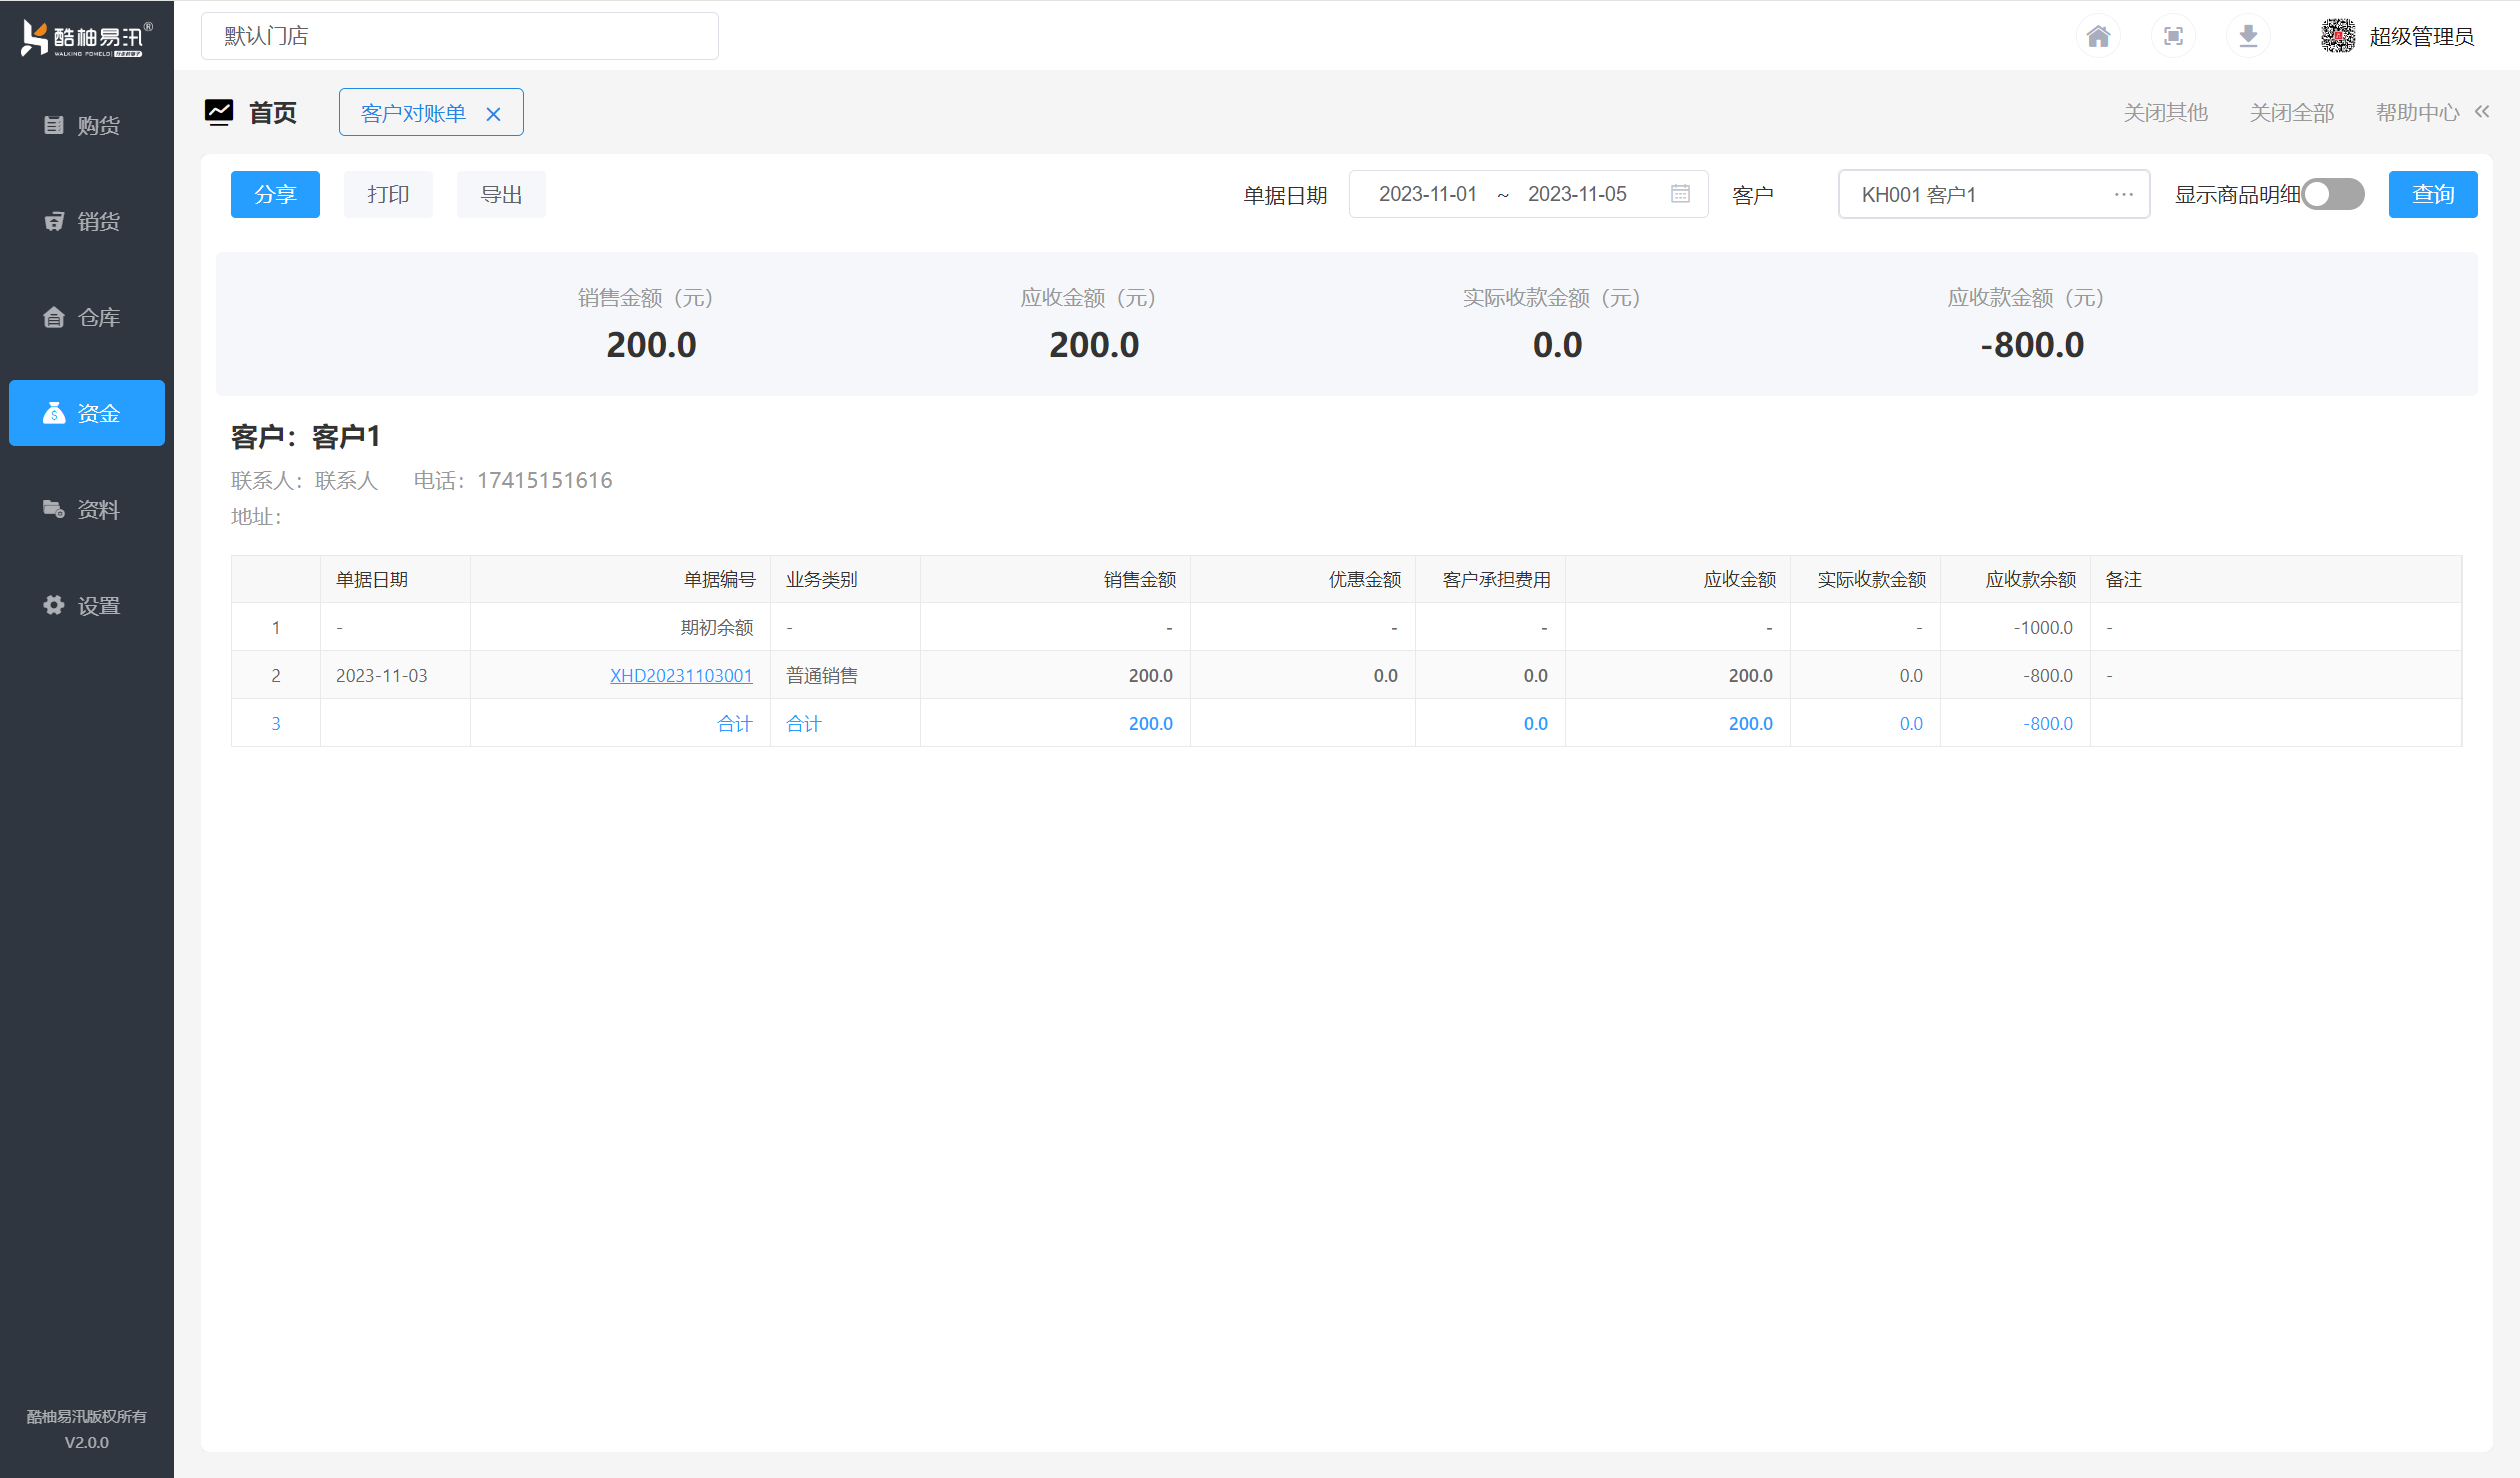Open the calendar icon in date range
This screenshot has height=1478, width=2520.
coord(1680,194)
